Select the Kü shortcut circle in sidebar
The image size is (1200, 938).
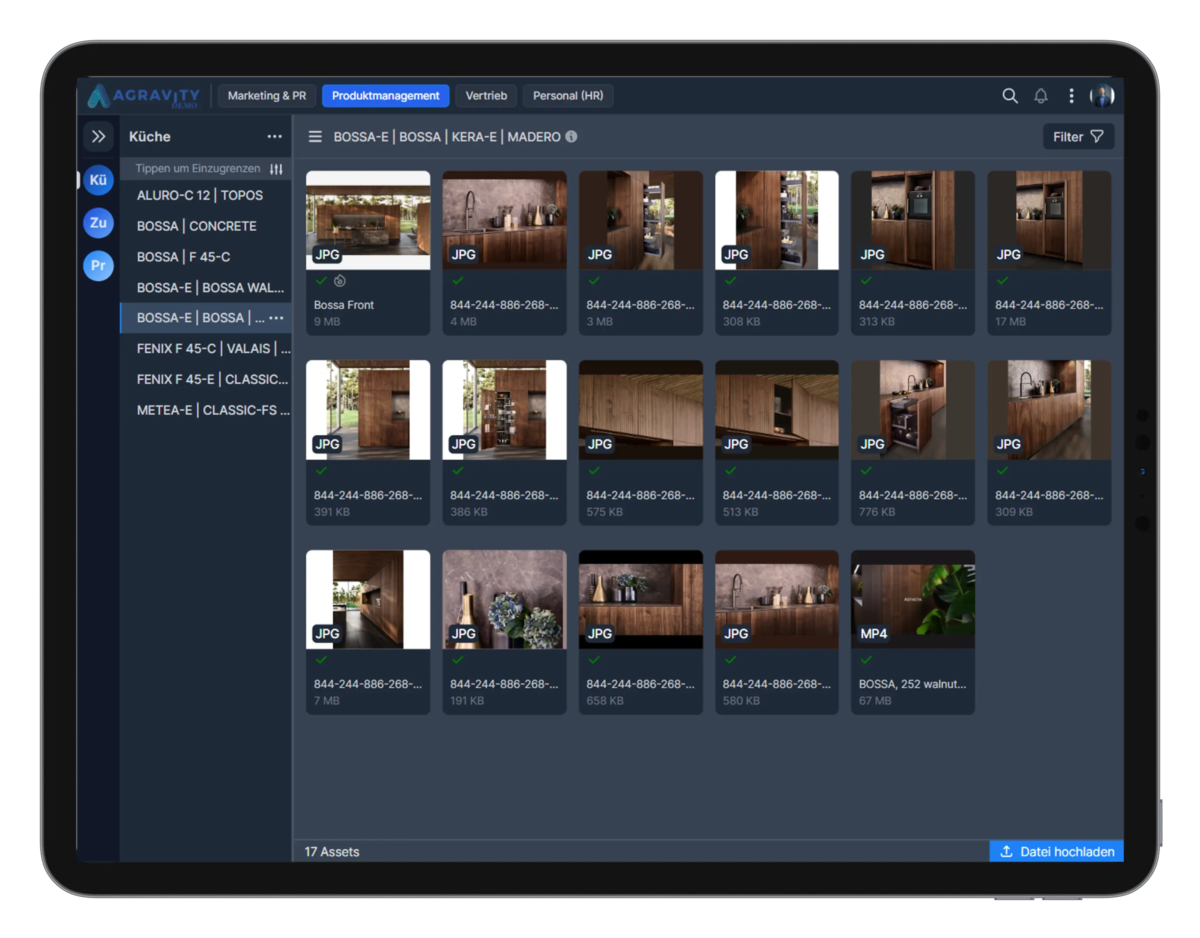(x=97, y=179)
